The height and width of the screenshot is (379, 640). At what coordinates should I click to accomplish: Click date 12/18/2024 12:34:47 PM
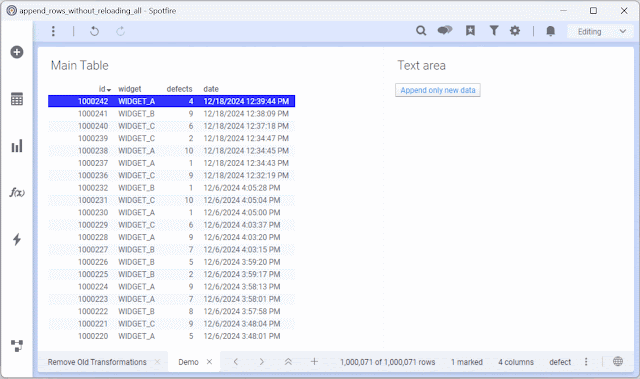(x=246, y=138)
